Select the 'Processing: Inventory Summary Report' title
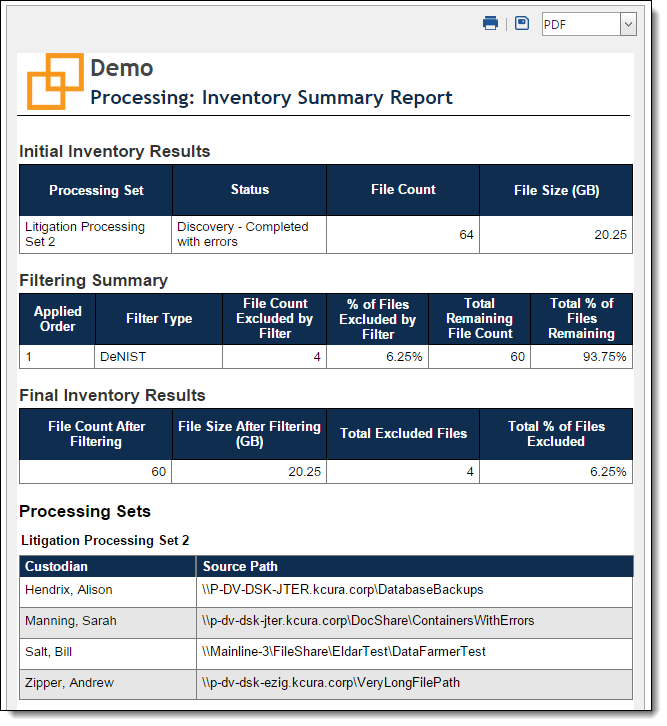The width and height of the screenshot is (667, 726). 271,98
